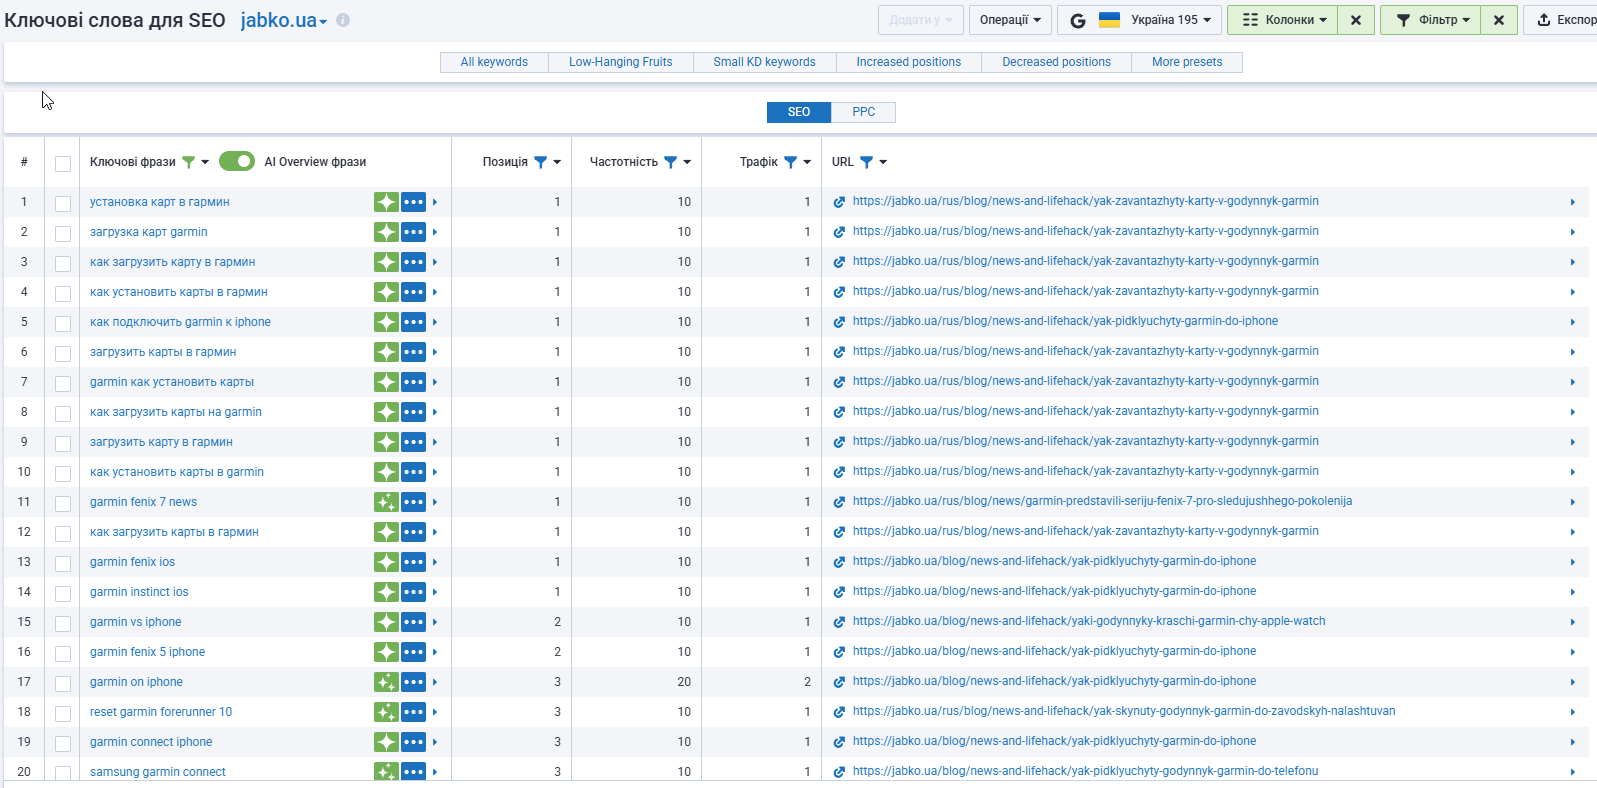Switch to the SEO tab
The height and width of the screenshot is (788, 1597).
coord(799,112)
